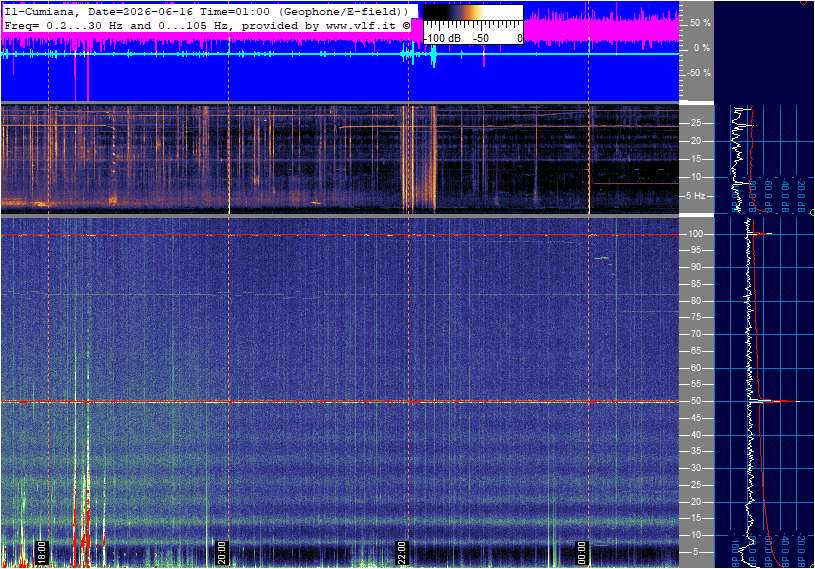Click the 18:00 time marker

point(42,552)
